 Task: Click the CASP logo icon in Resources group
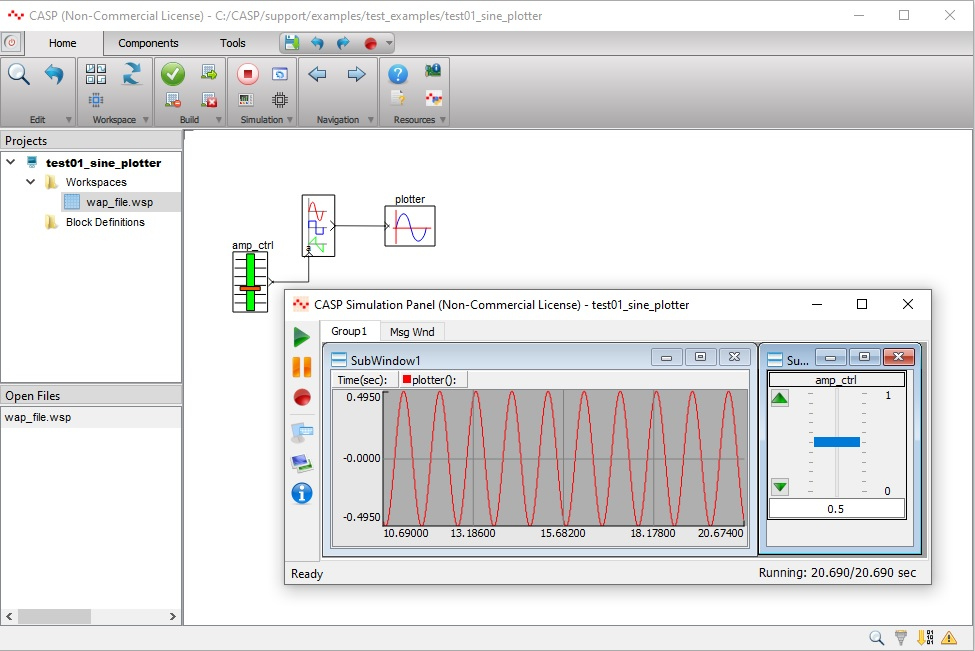(x=433, y=98)
